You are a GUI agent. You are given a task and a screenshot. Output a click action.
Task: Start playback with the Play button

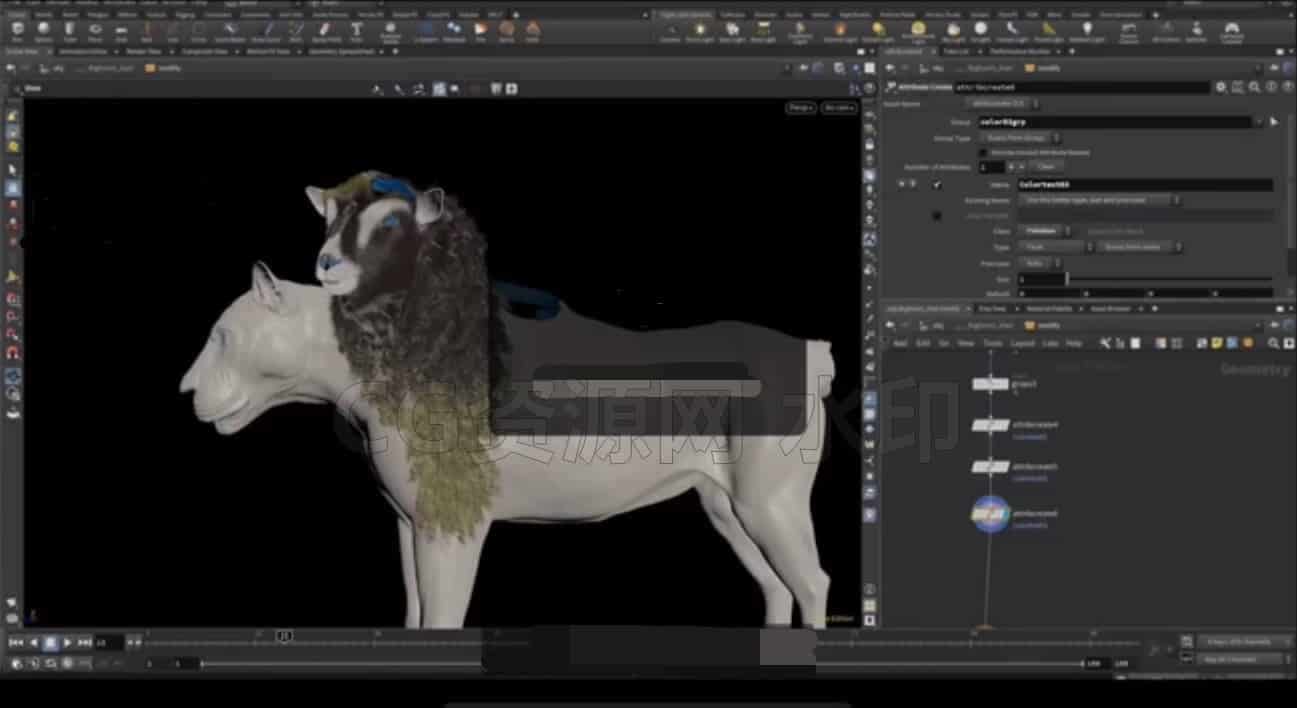(x=67, y=642)
